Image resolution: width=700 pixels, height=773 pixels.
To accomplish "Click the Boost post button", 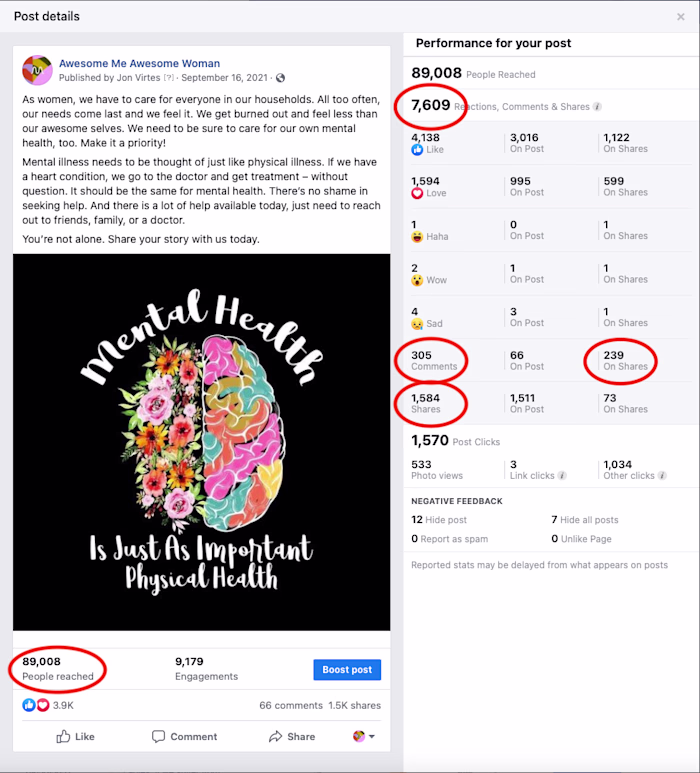I will tap(347, 669).
